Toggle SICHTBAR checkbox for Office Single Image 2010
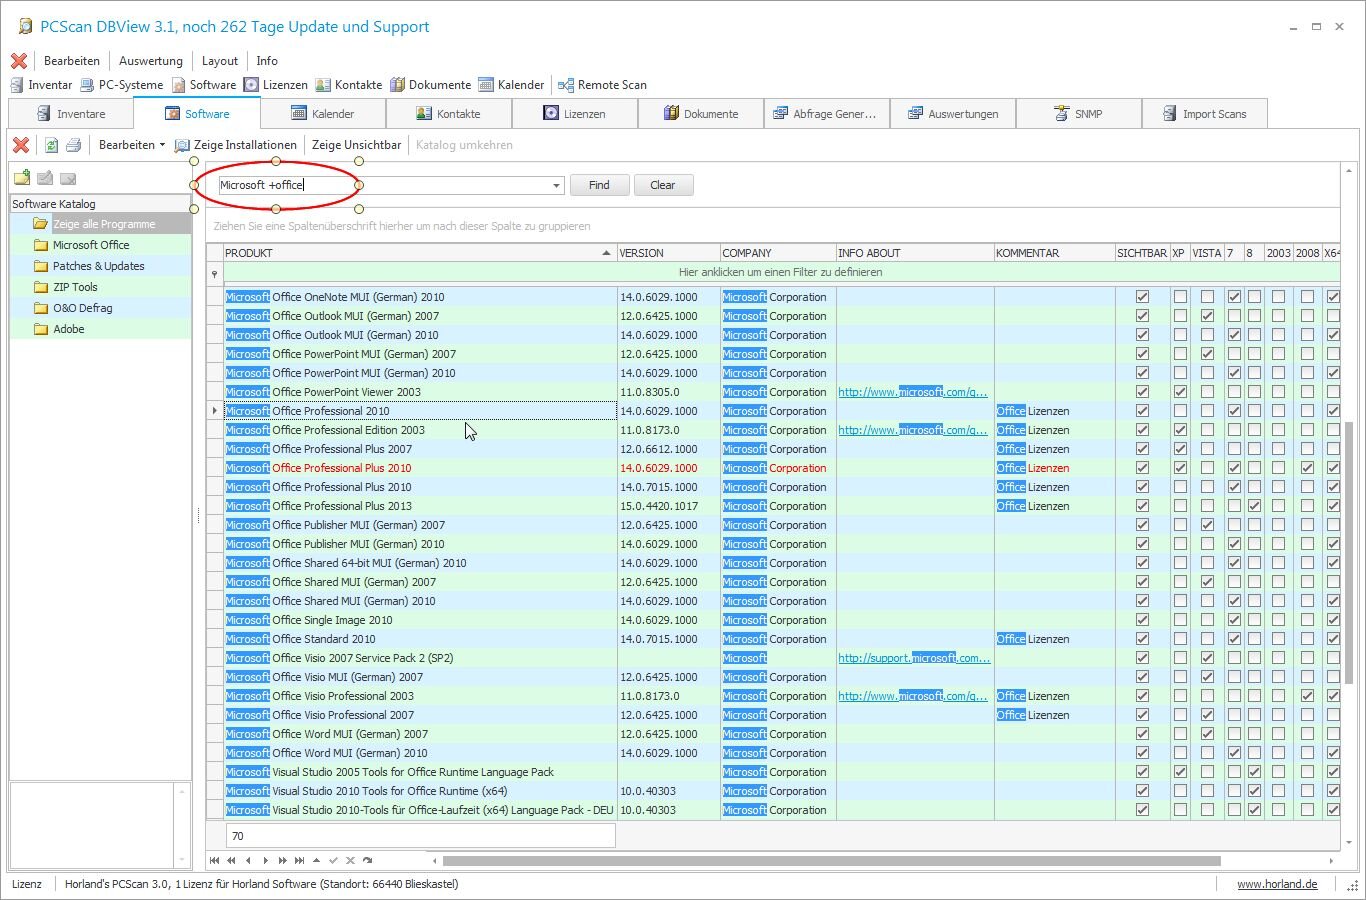The width and height of the screenshot is (1366, 900). click(1142, 620)
